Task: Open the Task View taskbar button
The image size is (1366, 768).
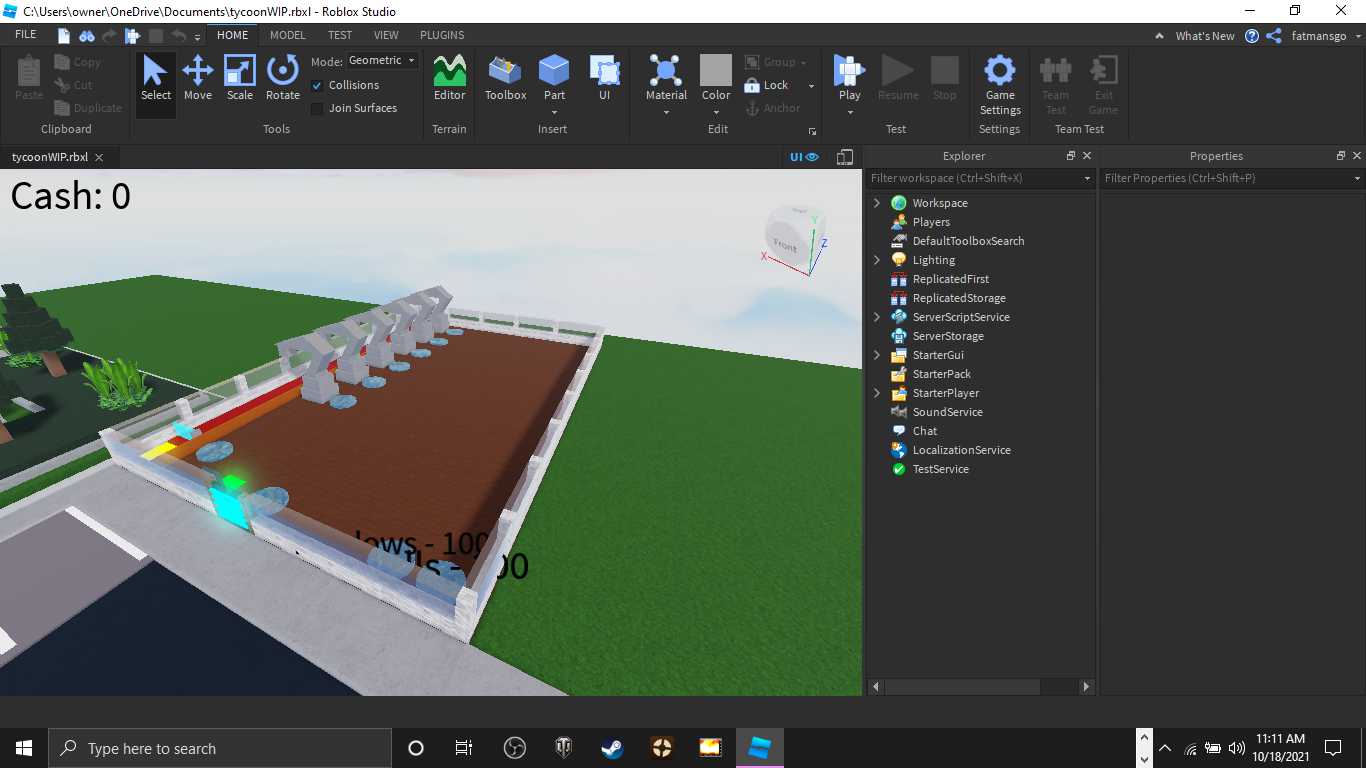Action: click(464, 748)
